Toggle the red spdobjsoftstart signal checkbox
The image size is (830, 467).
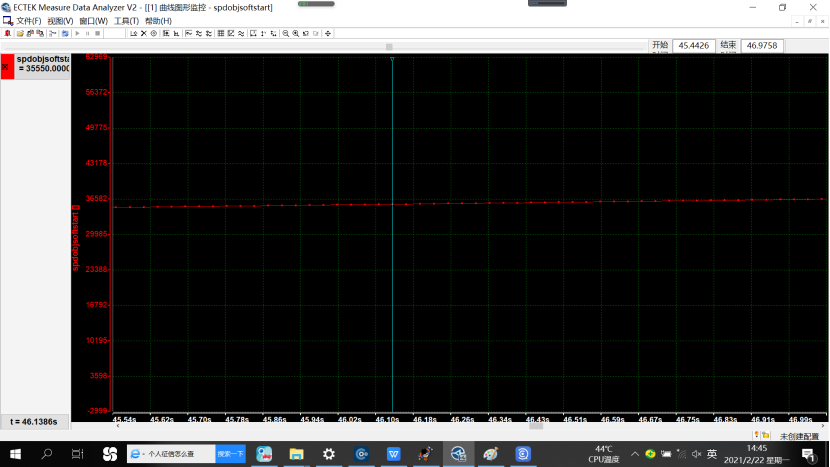5,67
